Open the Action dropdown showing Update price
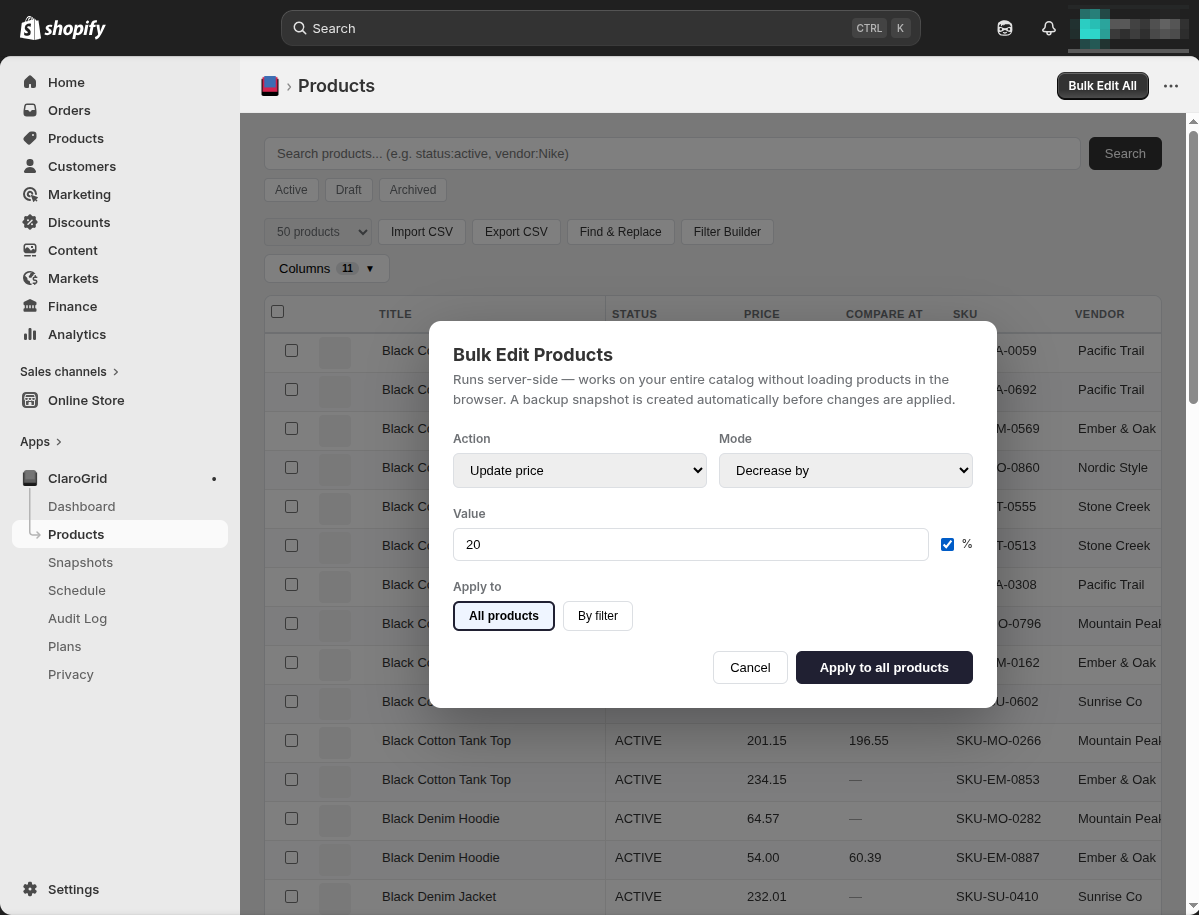The image size is (1199, 915). (x=579, y=470)
